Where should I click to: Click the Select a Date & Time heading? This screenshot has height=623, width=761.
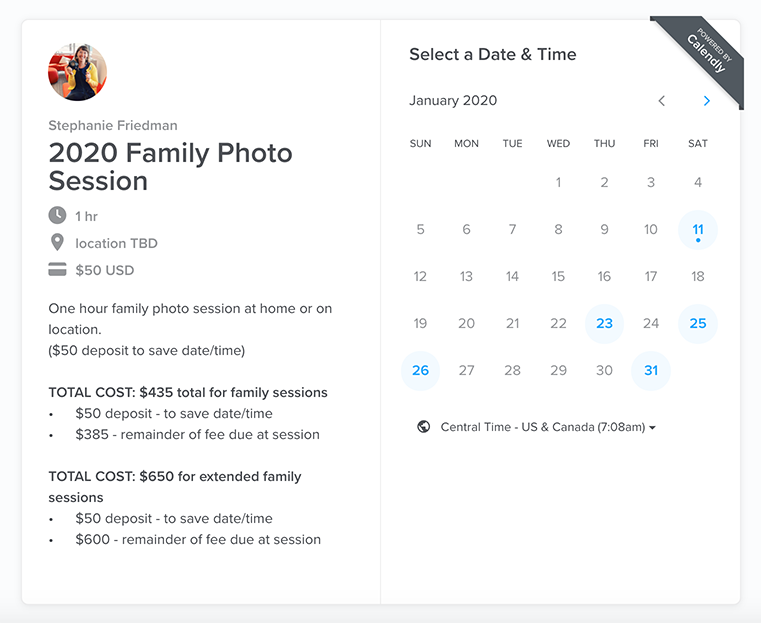492,55
